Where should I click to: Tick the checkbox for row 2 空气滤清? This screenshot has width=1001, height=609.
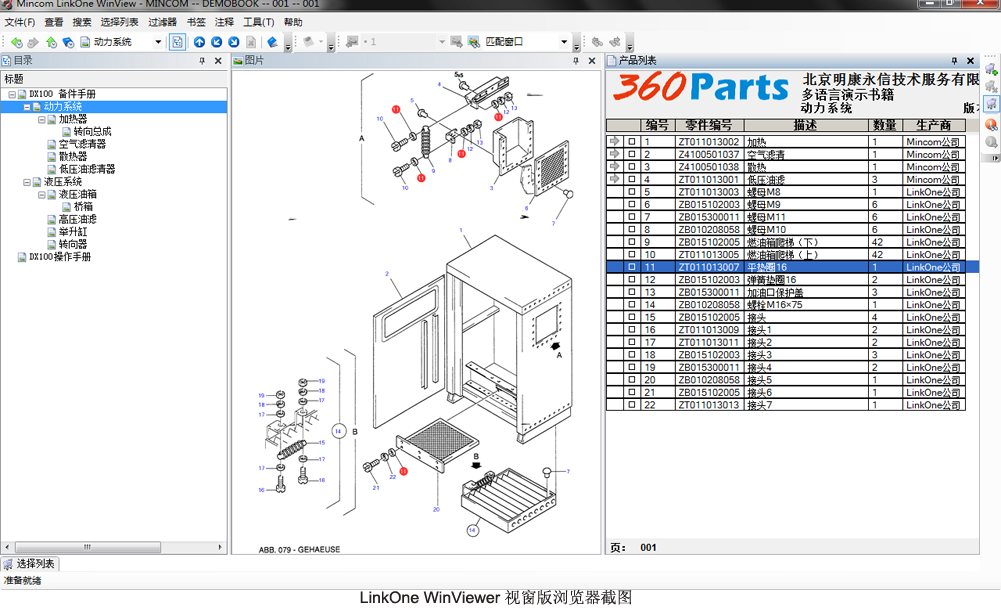pos(632,154)
